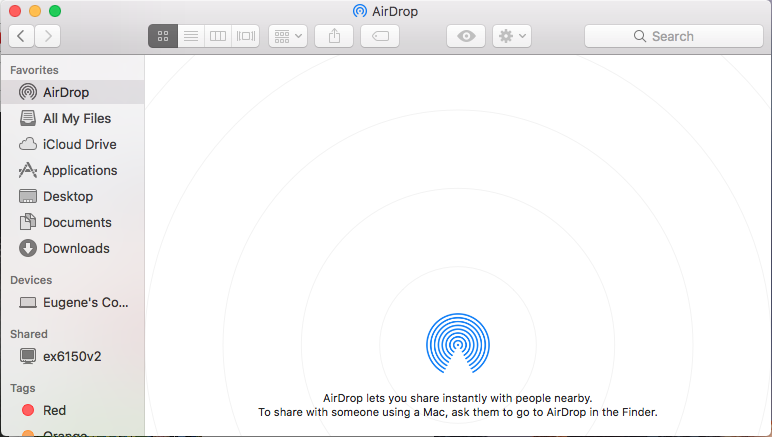Viewport: 772px width, 437px height.
Task: Close the Finder window with red button
Action: pyautogui.click(x=15, y=11)
